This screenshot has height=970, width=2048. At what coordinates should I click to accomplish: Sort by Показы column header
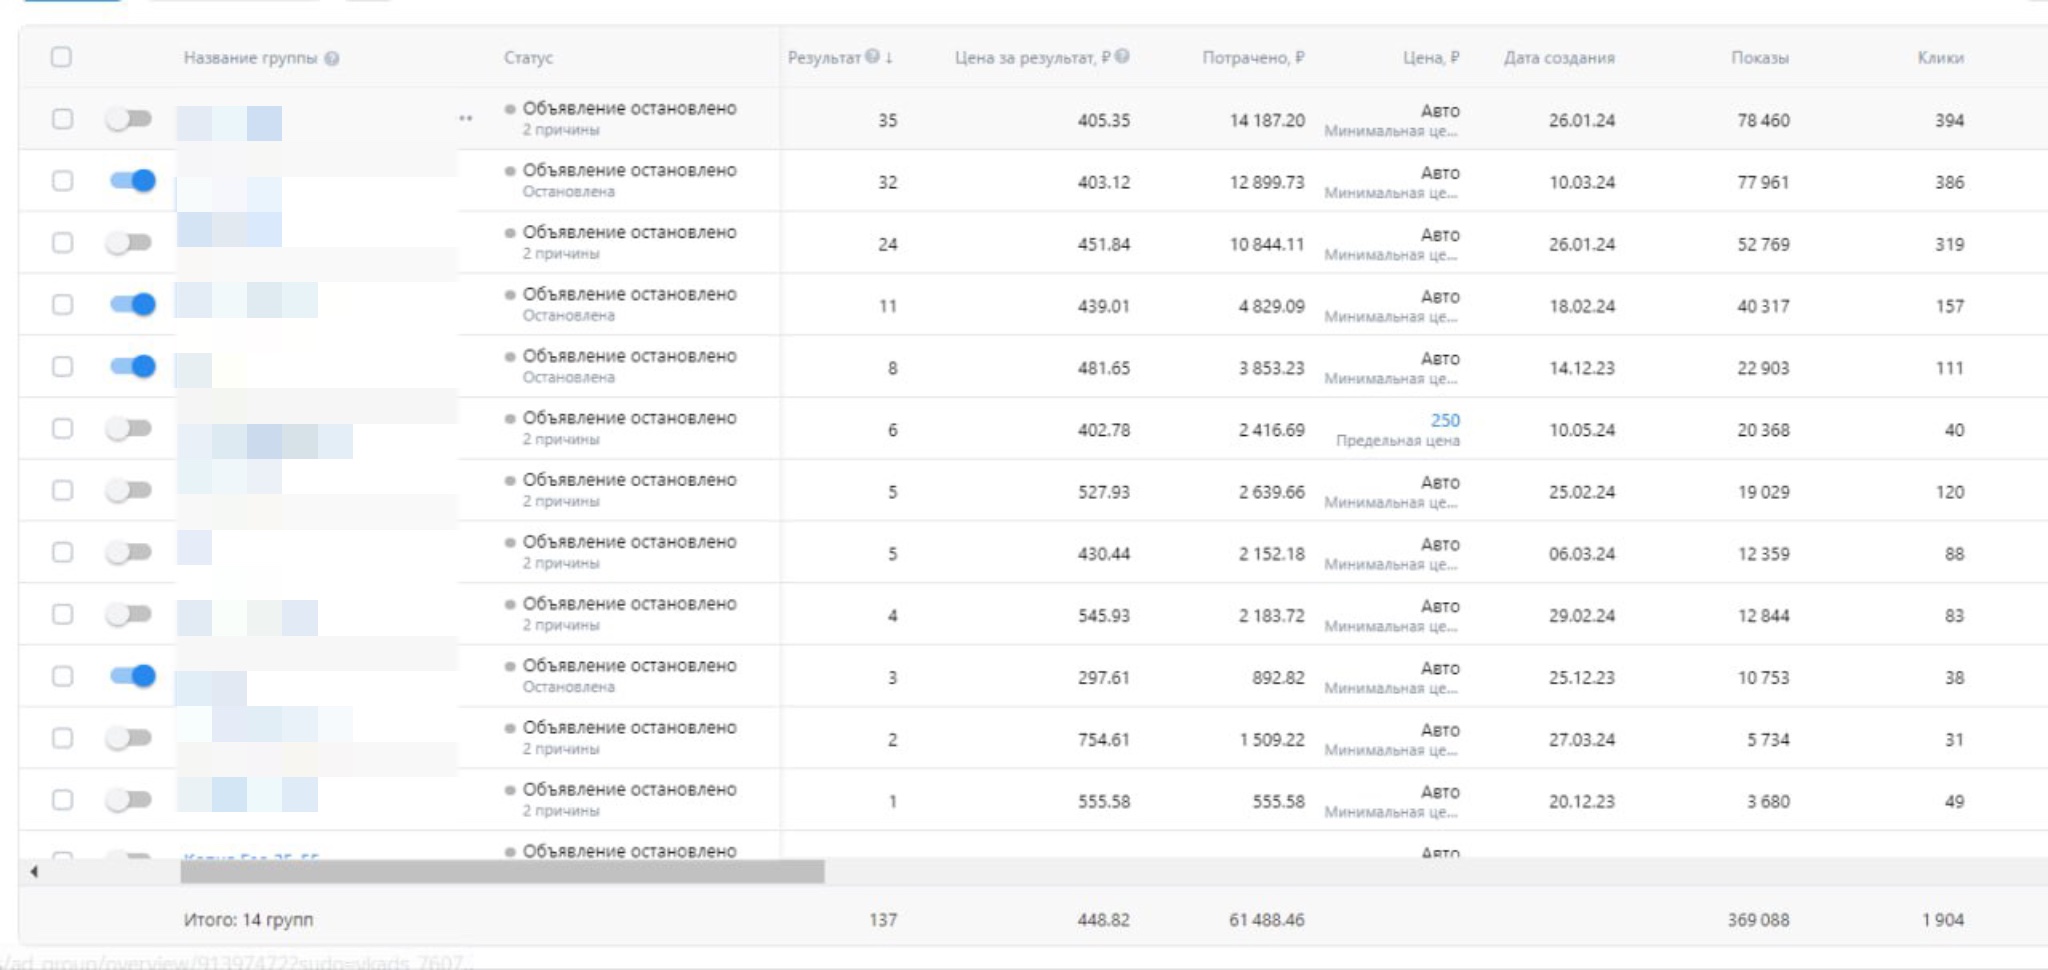click(1759, 58)
